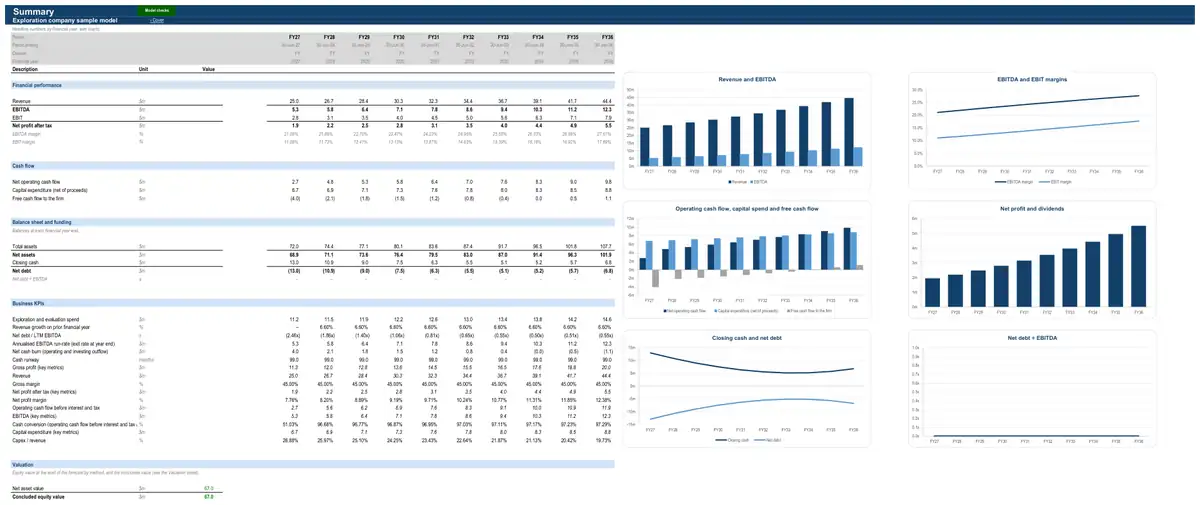Select the Gross margin KPI label
The height and width of the screenshot is (505, 1200).
click(x=25, y=383)
